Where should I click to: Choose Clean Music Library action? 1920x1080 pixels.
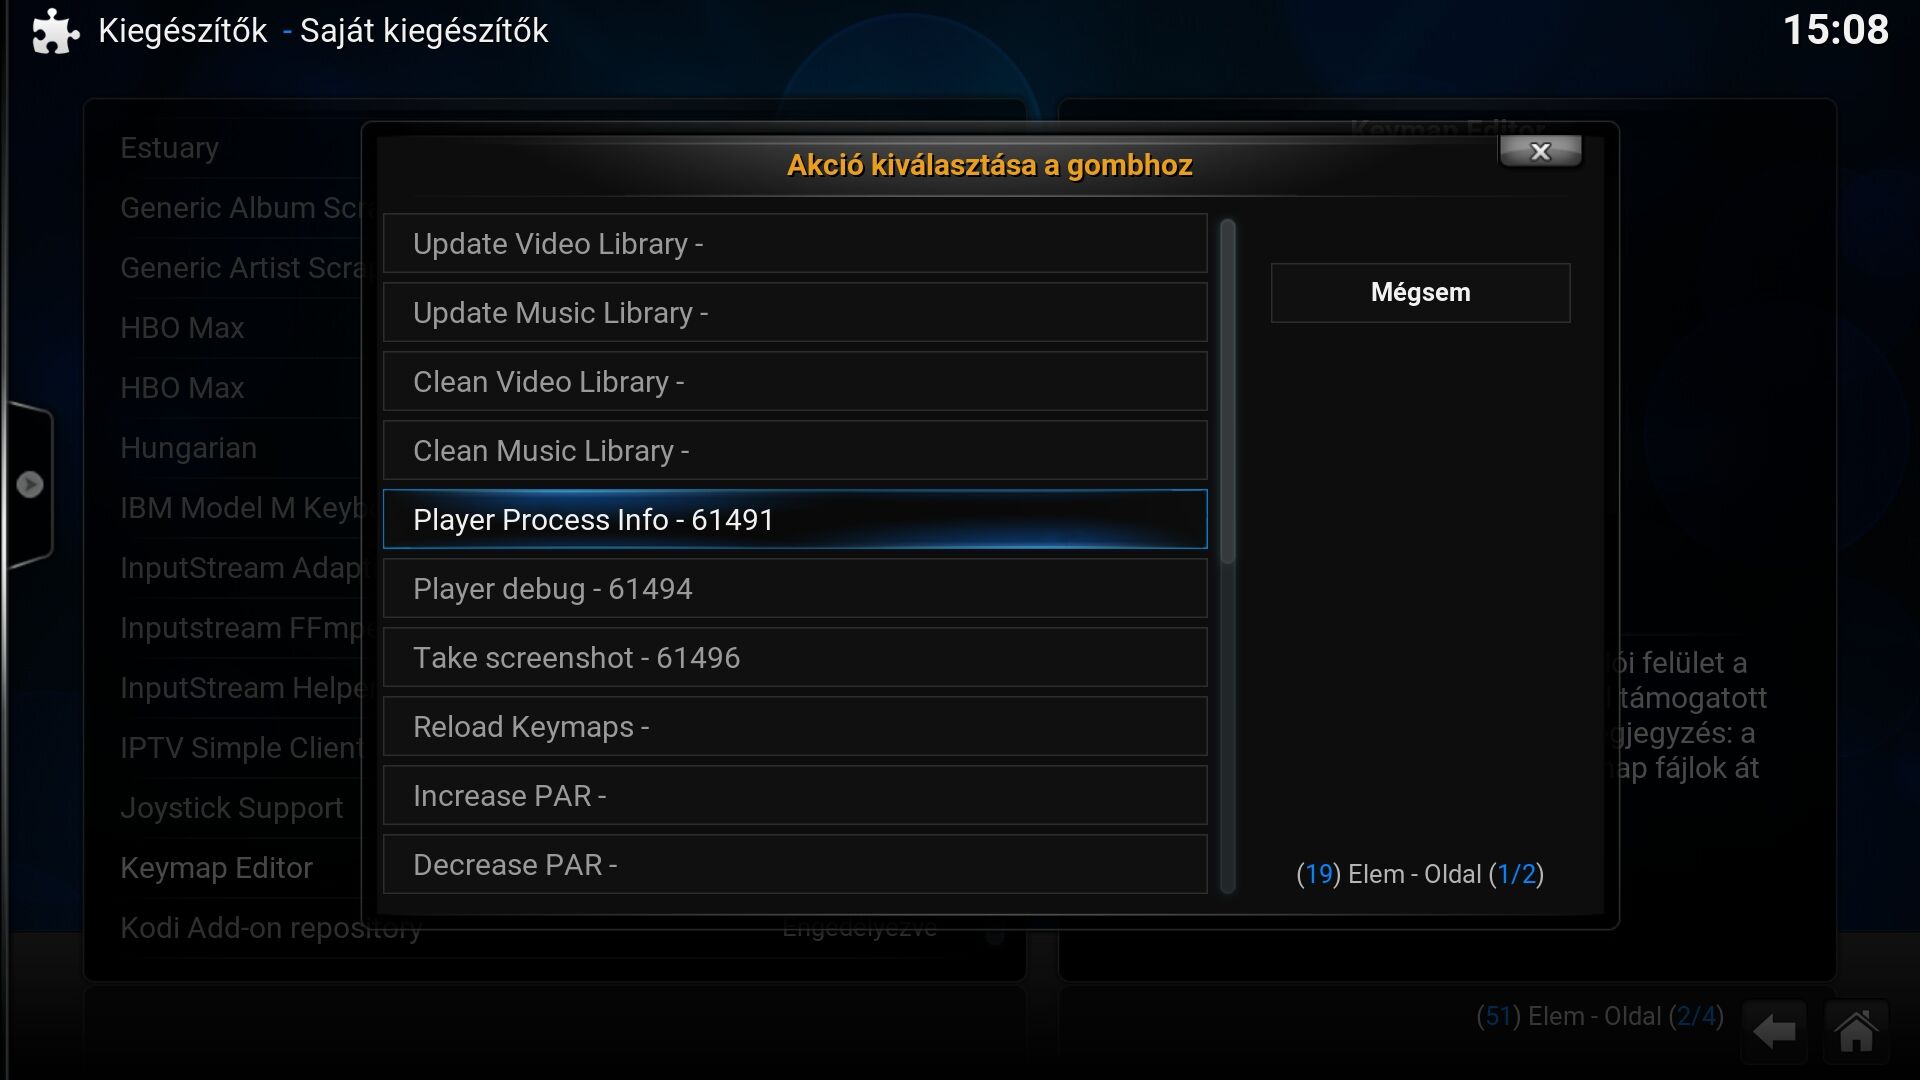pyautogui.click(x=795, y=450)
